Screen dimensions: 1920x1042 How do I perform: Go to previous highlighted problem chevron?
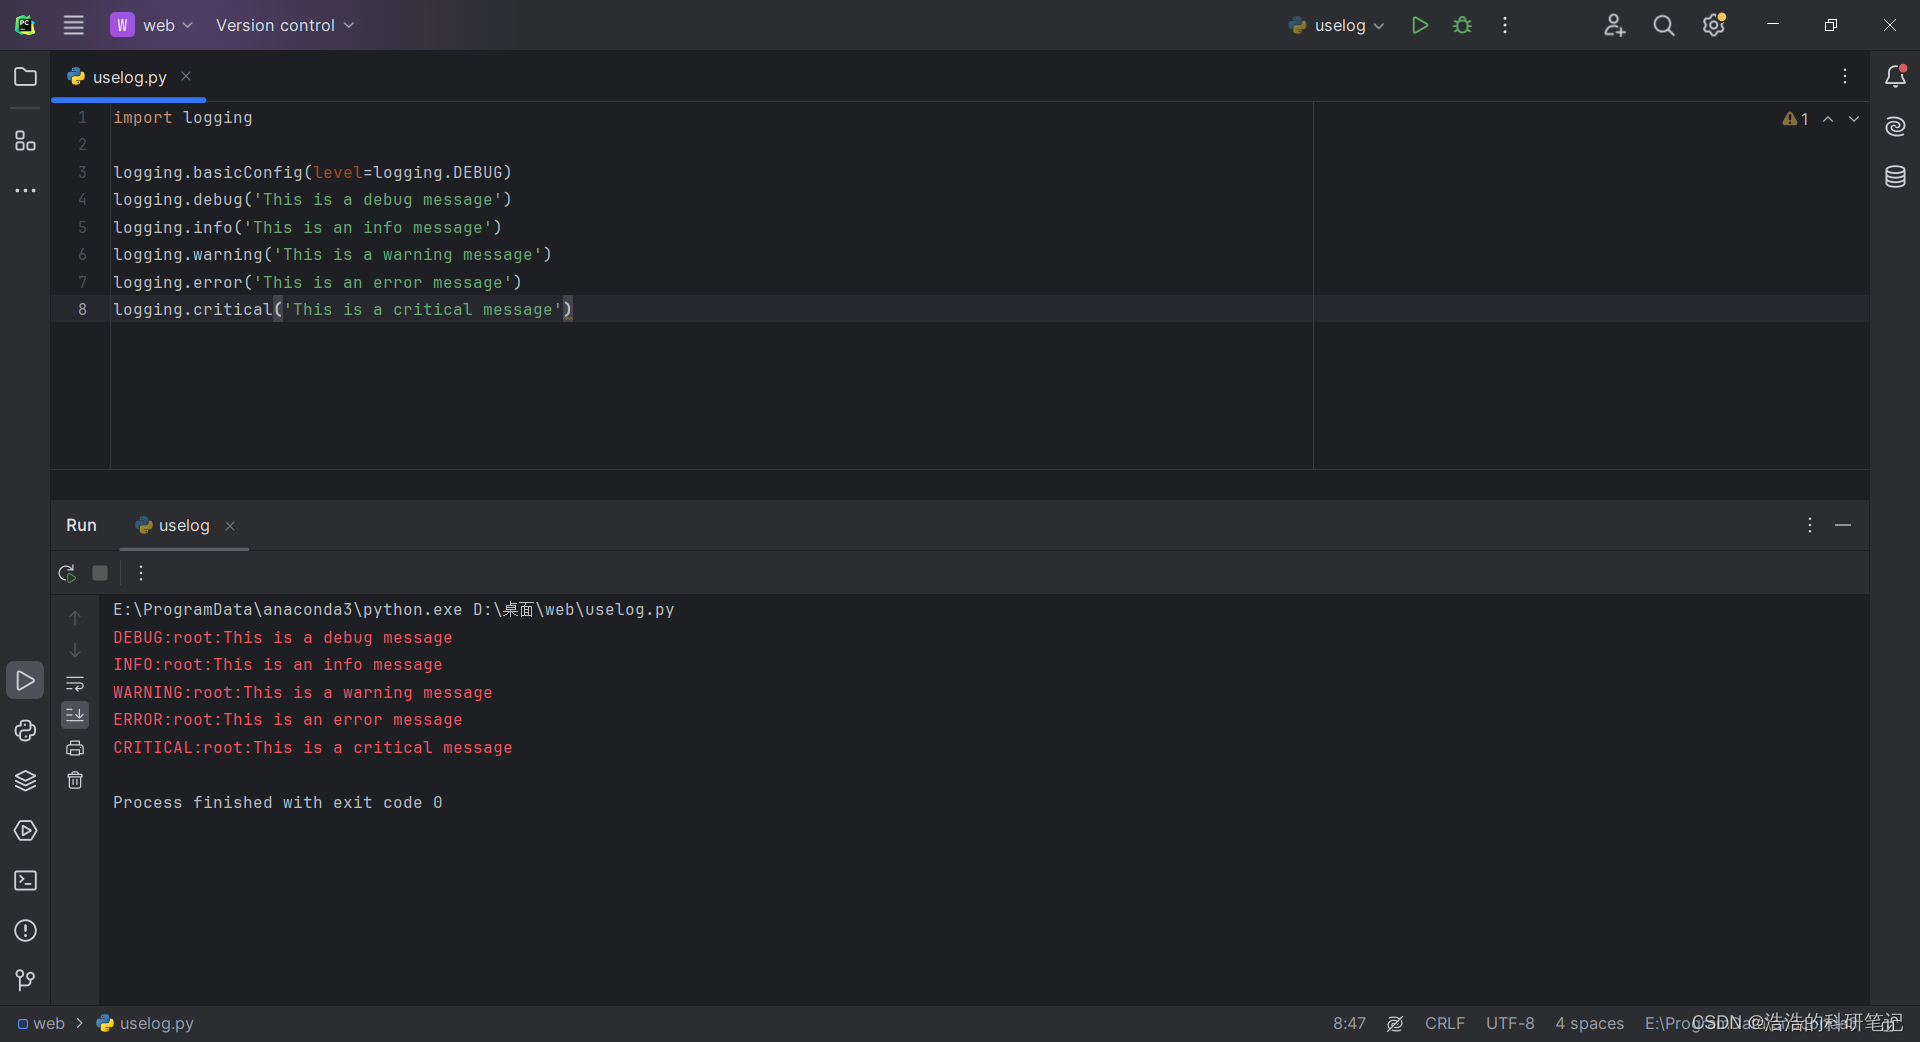[1828, 119]
